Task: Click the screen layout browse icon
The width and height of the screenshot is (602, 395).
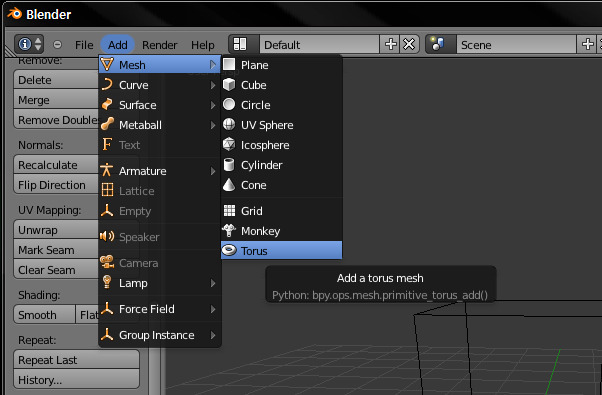Action: point(240,44)
